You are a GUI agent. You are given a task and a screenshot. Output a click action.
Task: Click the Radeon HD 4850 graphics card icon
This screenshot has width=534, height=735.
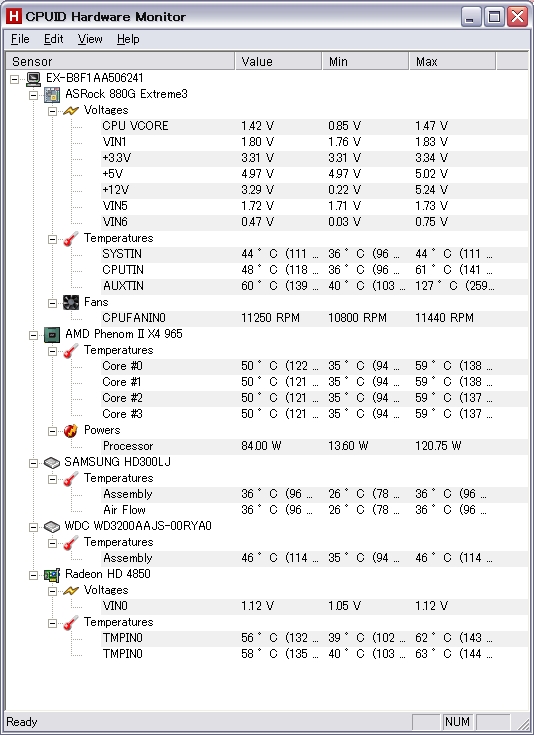52,574
